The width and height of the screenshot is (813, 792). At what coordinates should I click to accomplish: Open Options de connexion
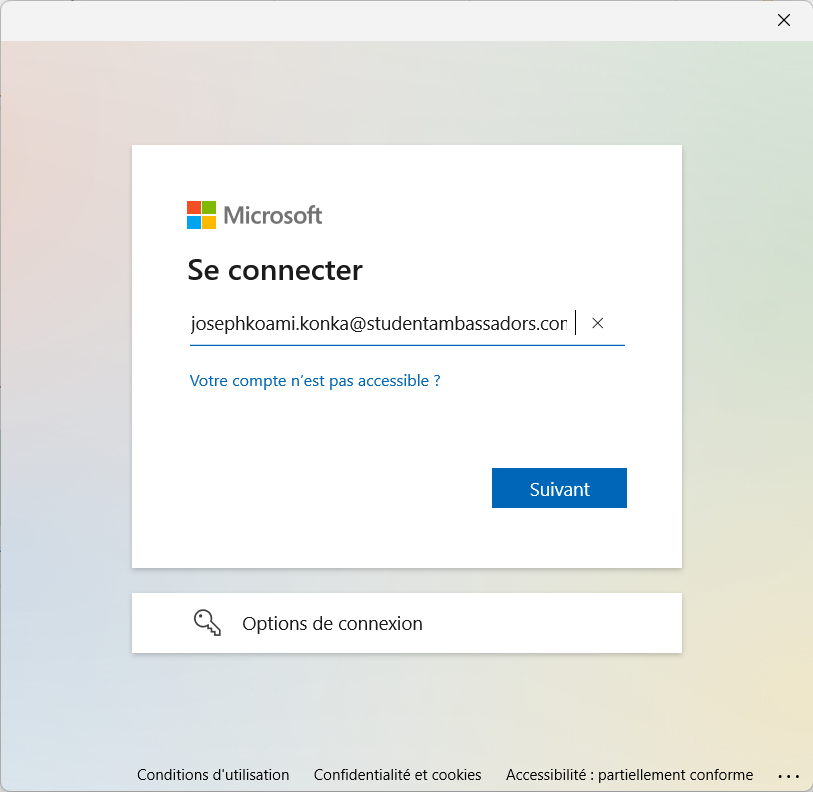407,623
